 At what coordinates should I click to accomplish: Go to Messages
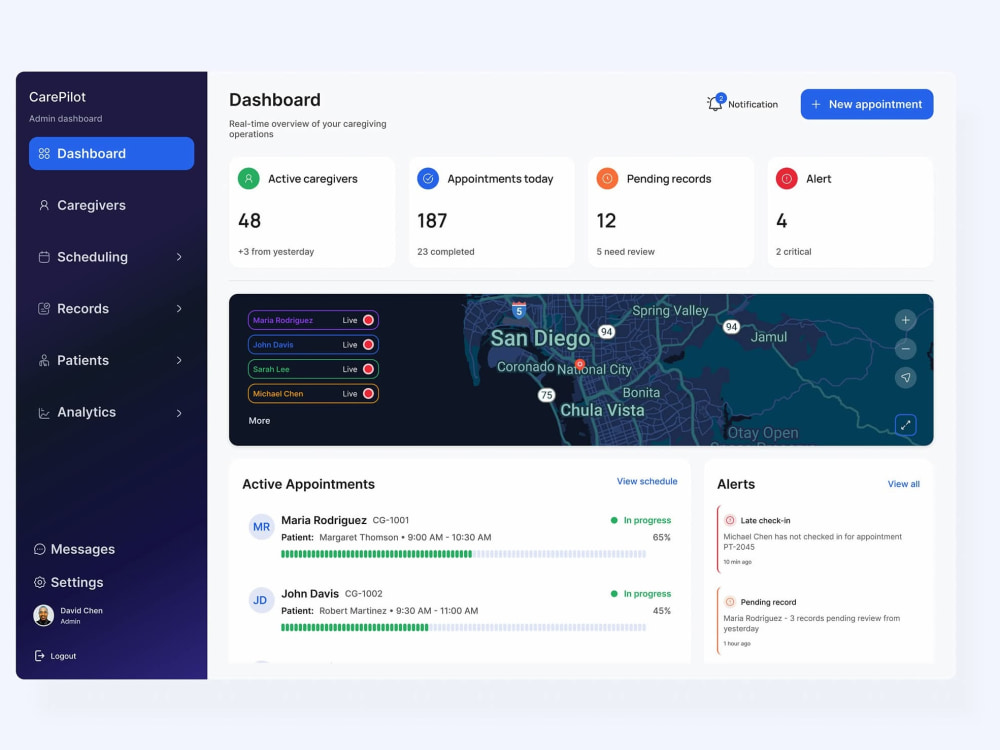pyautogui.click(x=75, y=549)
